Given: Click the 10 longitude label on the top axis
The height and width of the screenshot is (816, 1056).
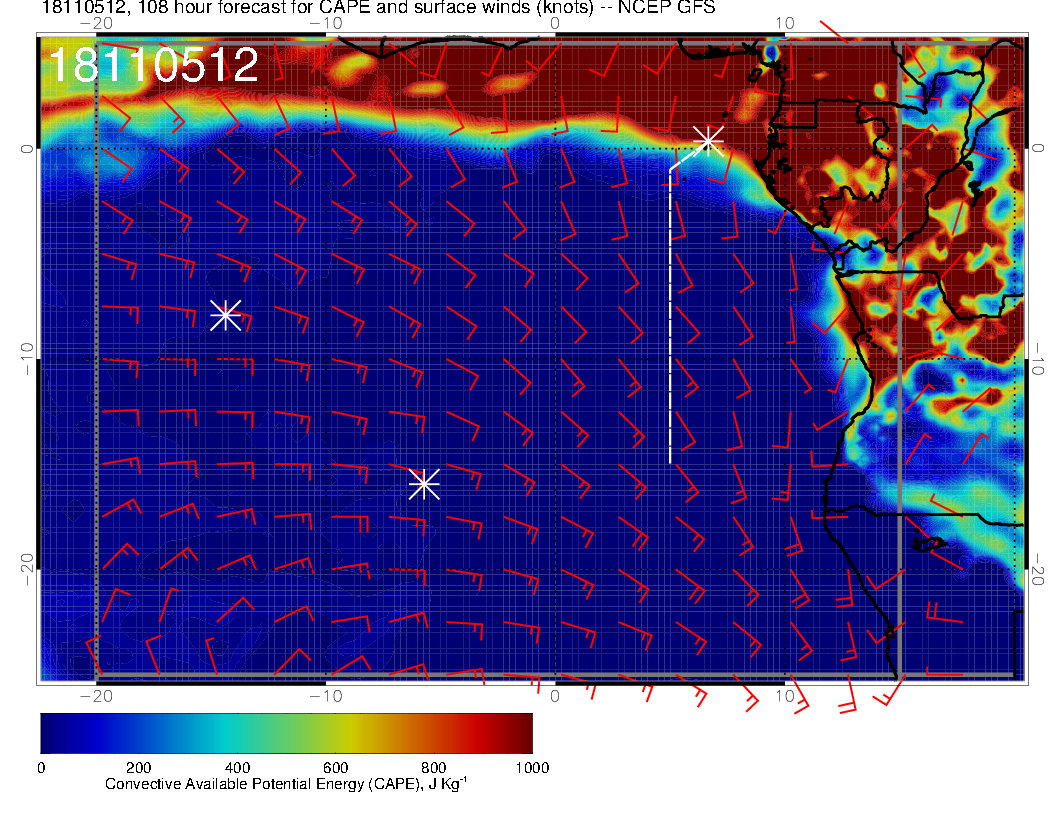Looking at the screenshot, I should 786,23.
